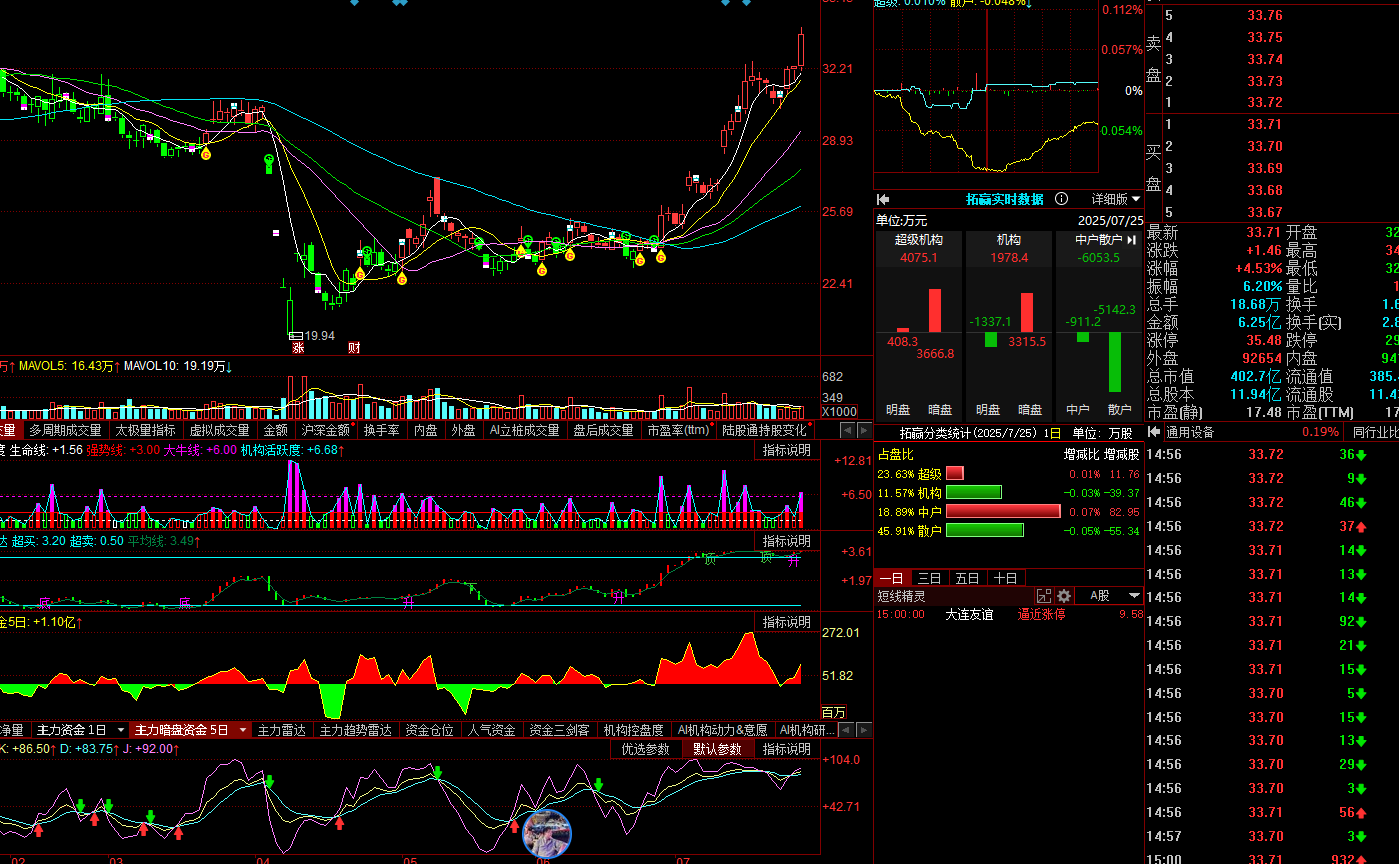Select the 市盈率(ttm) tab
The height and width of the screenshot is (864, 1399).
678,430
